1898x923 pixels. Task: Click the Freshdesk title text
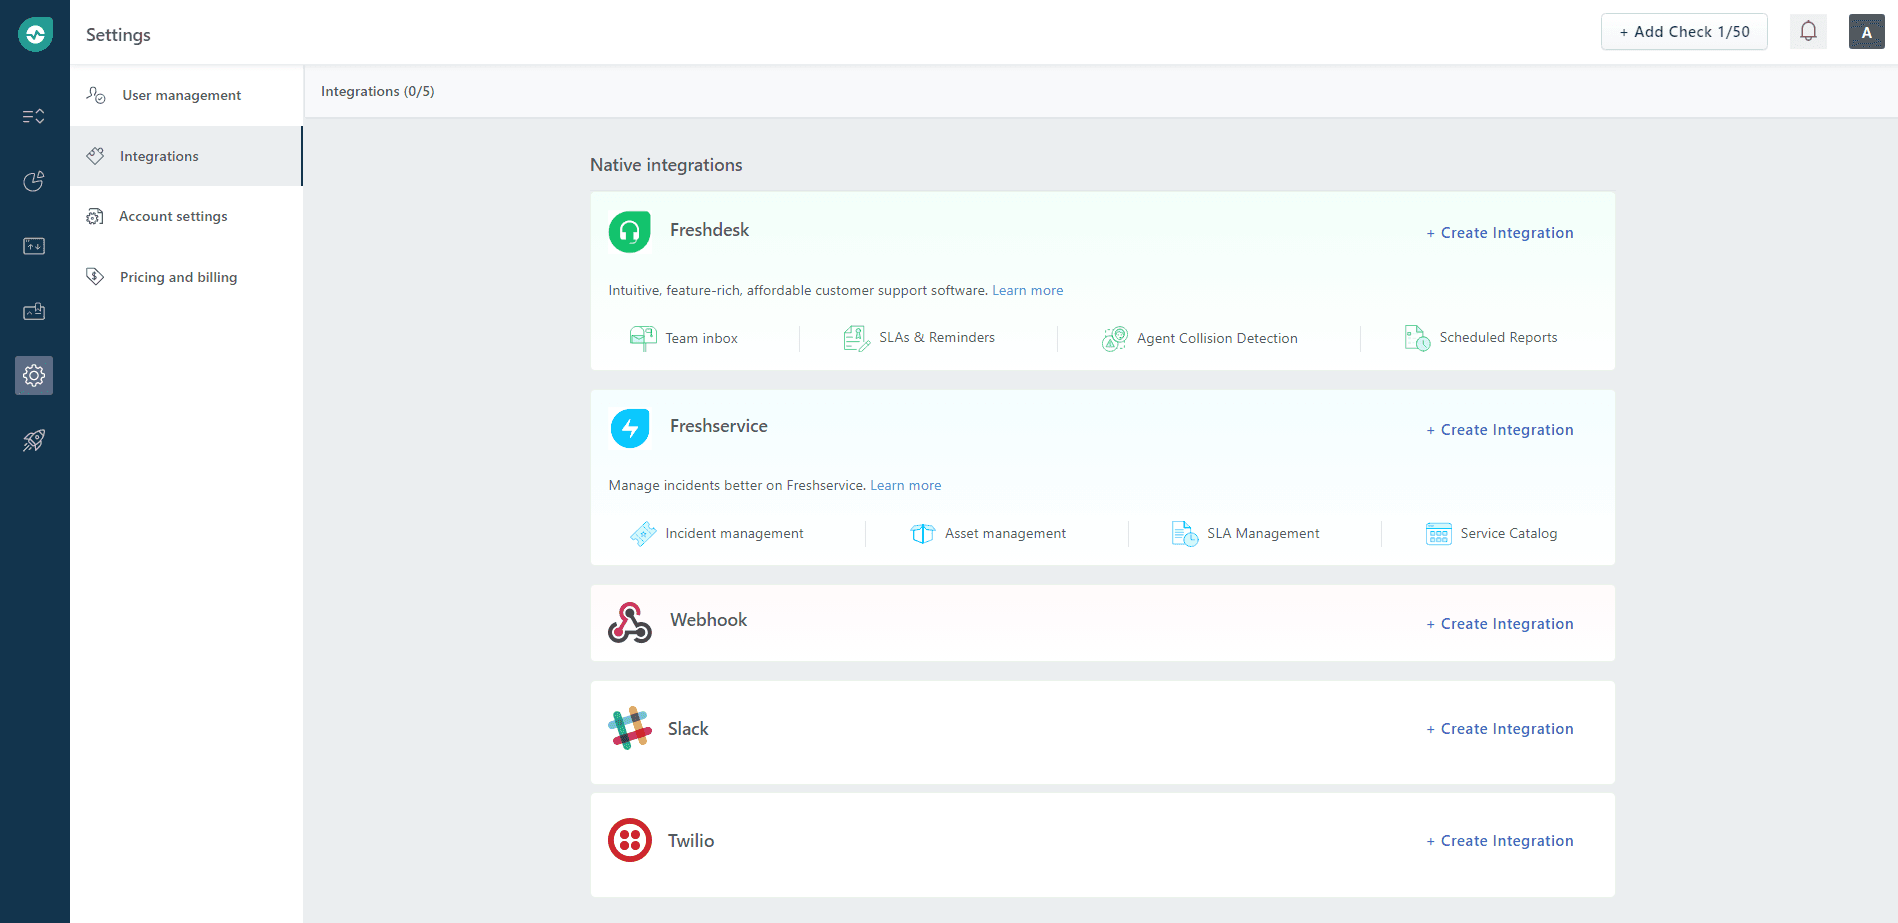(709, 230)
